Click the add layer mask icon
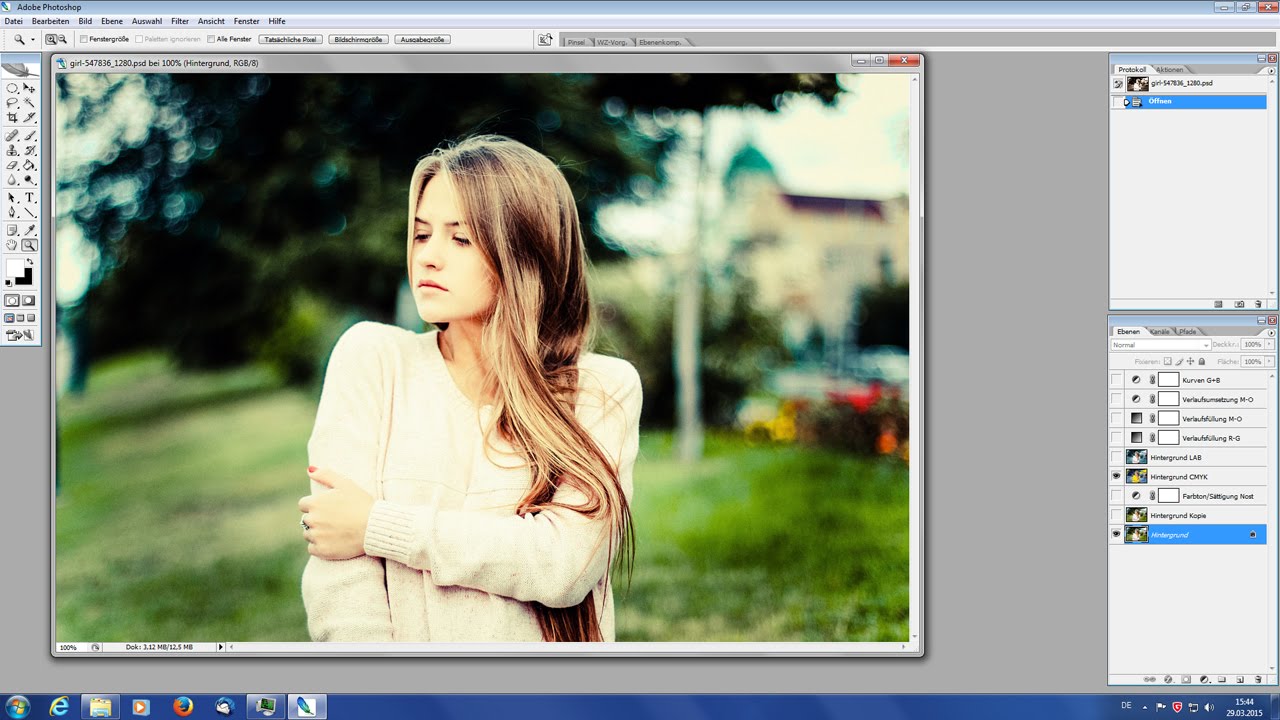The width and height of the screenshot is (1280, 720). coord(1186,679)
